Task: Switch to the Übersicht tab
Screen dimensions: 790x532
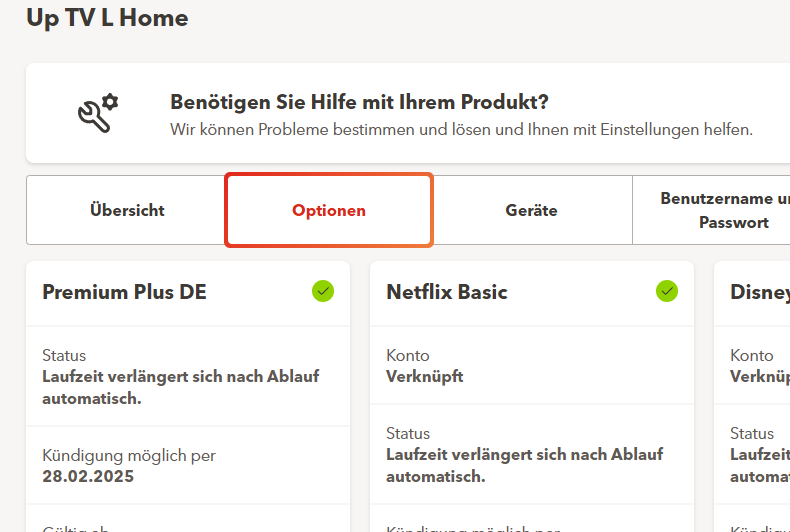Action: (127, 211)
